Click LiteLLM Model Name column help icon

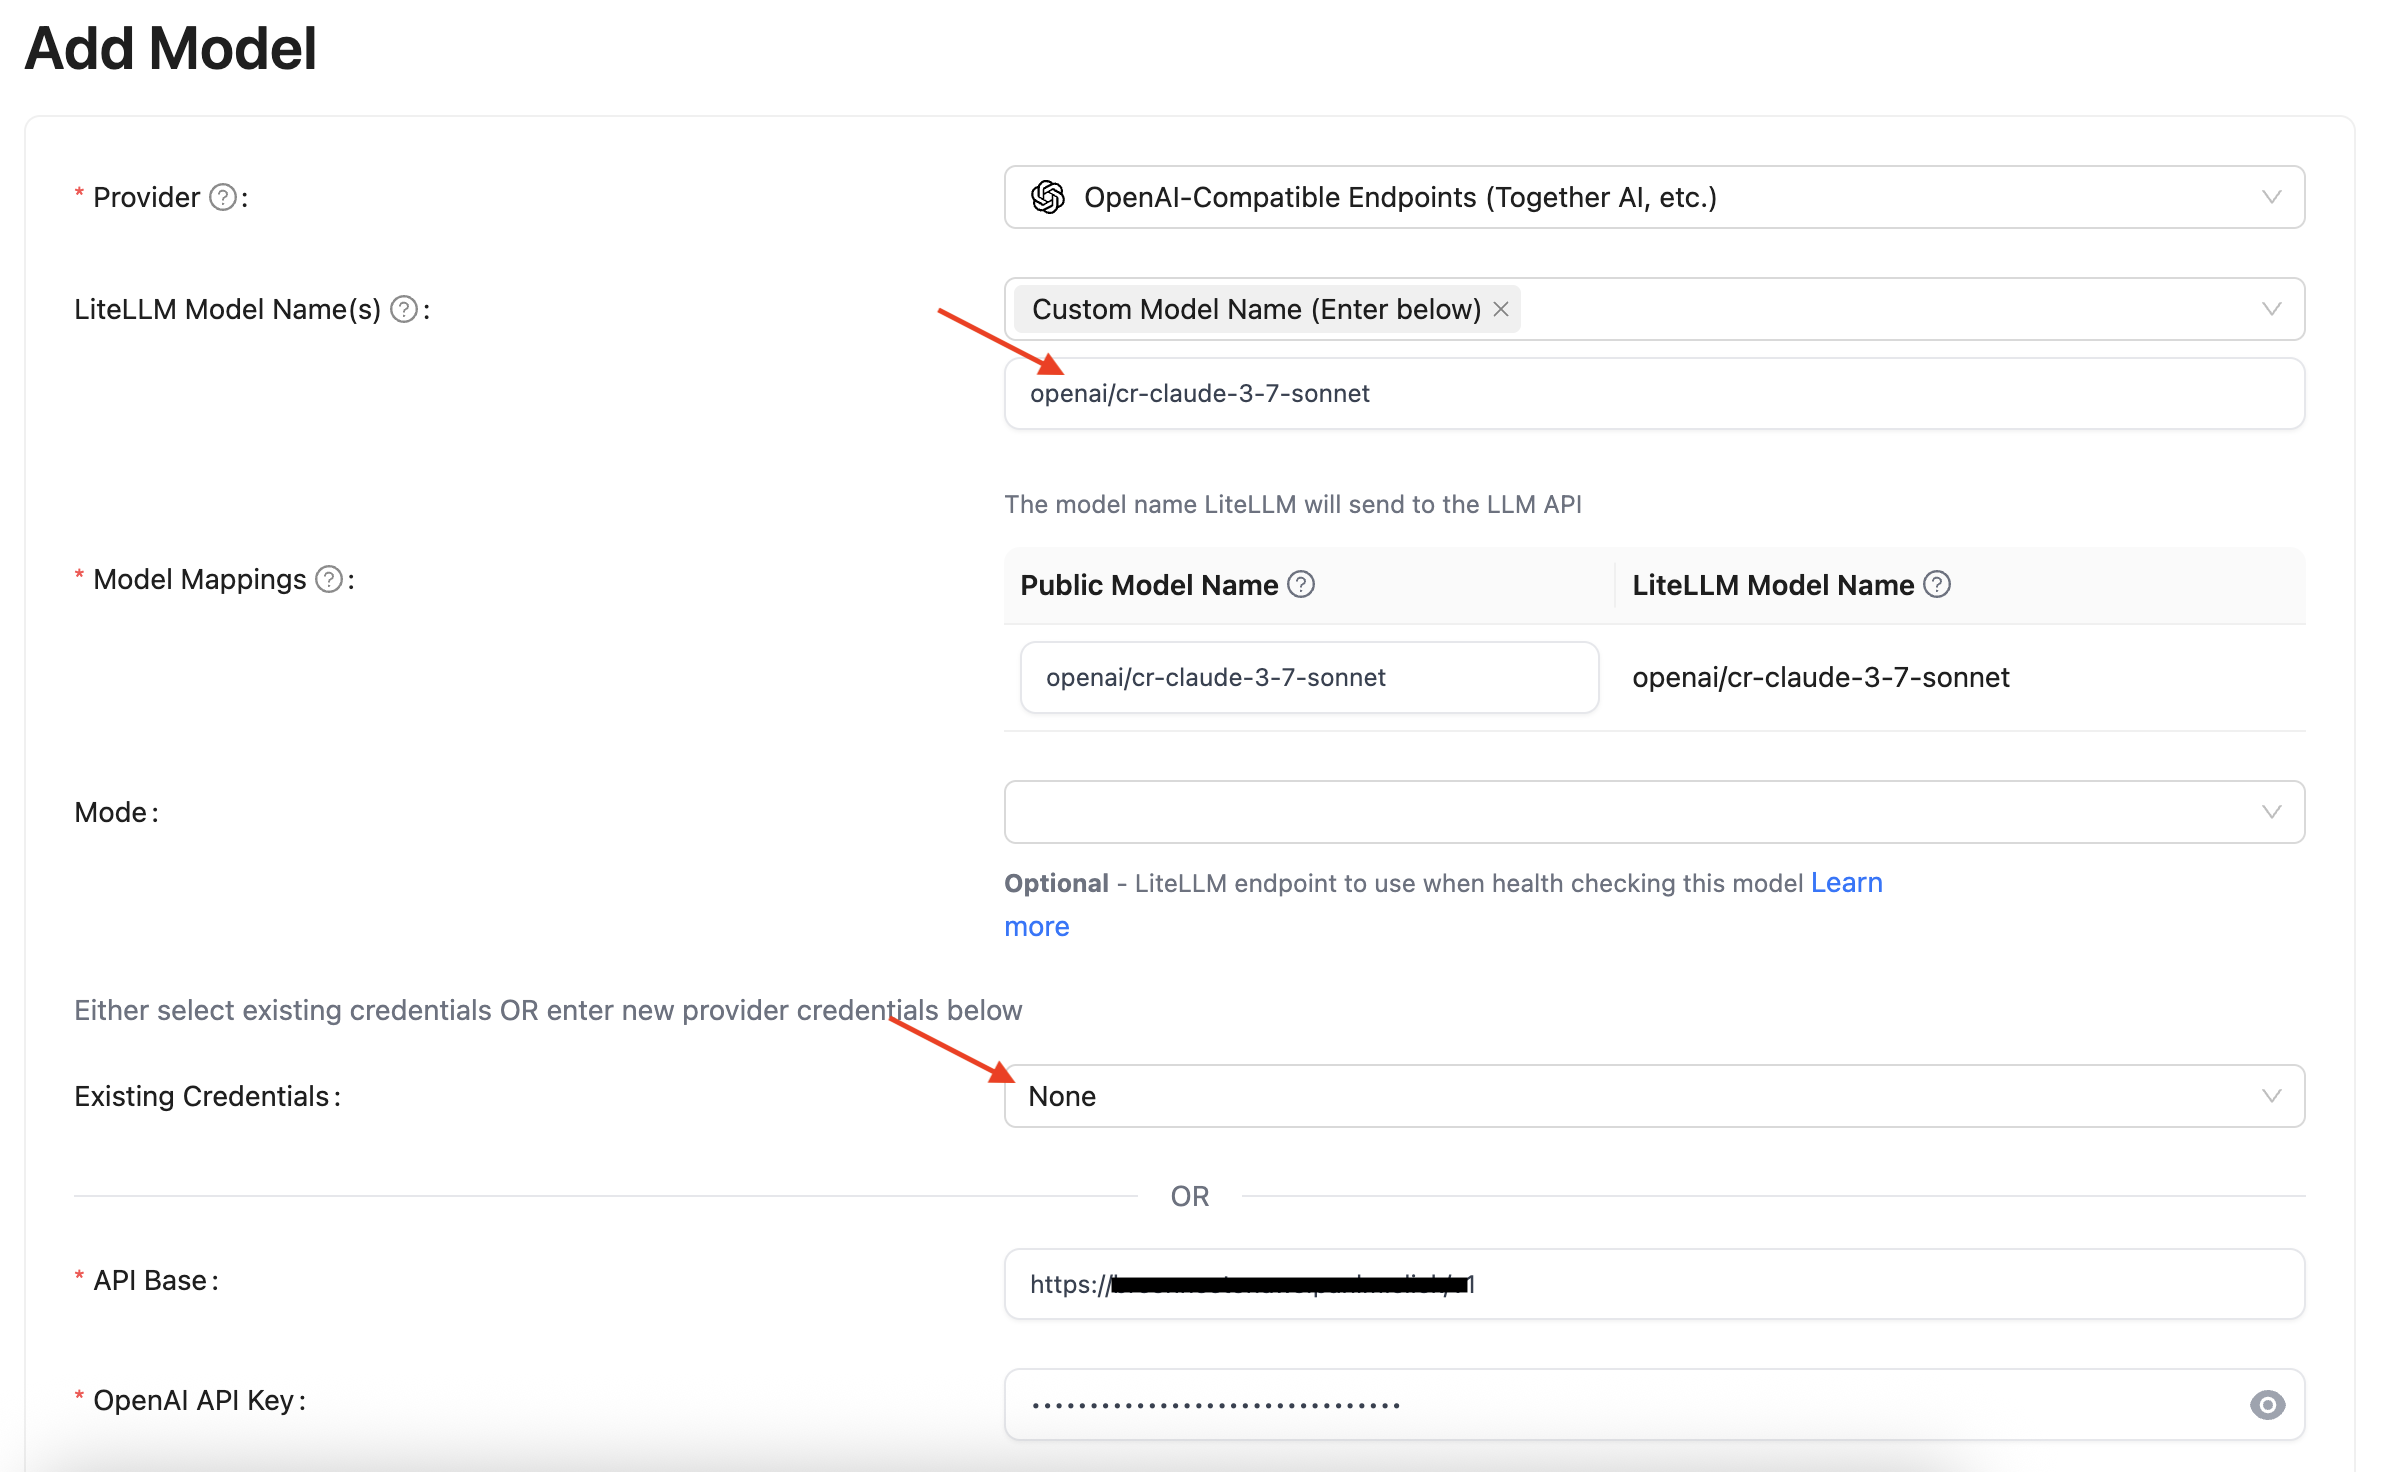coord(1937,585)
